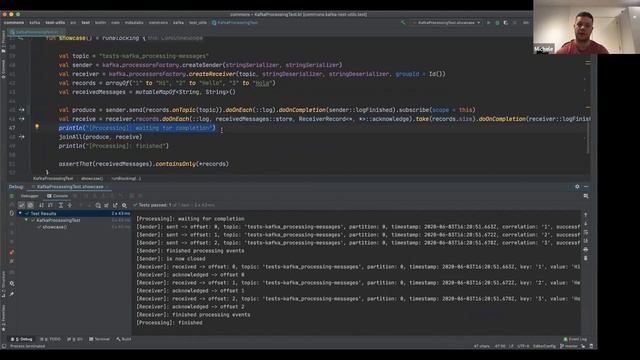Click runBlocking breadcrumb below the editor

click(126, 178)
